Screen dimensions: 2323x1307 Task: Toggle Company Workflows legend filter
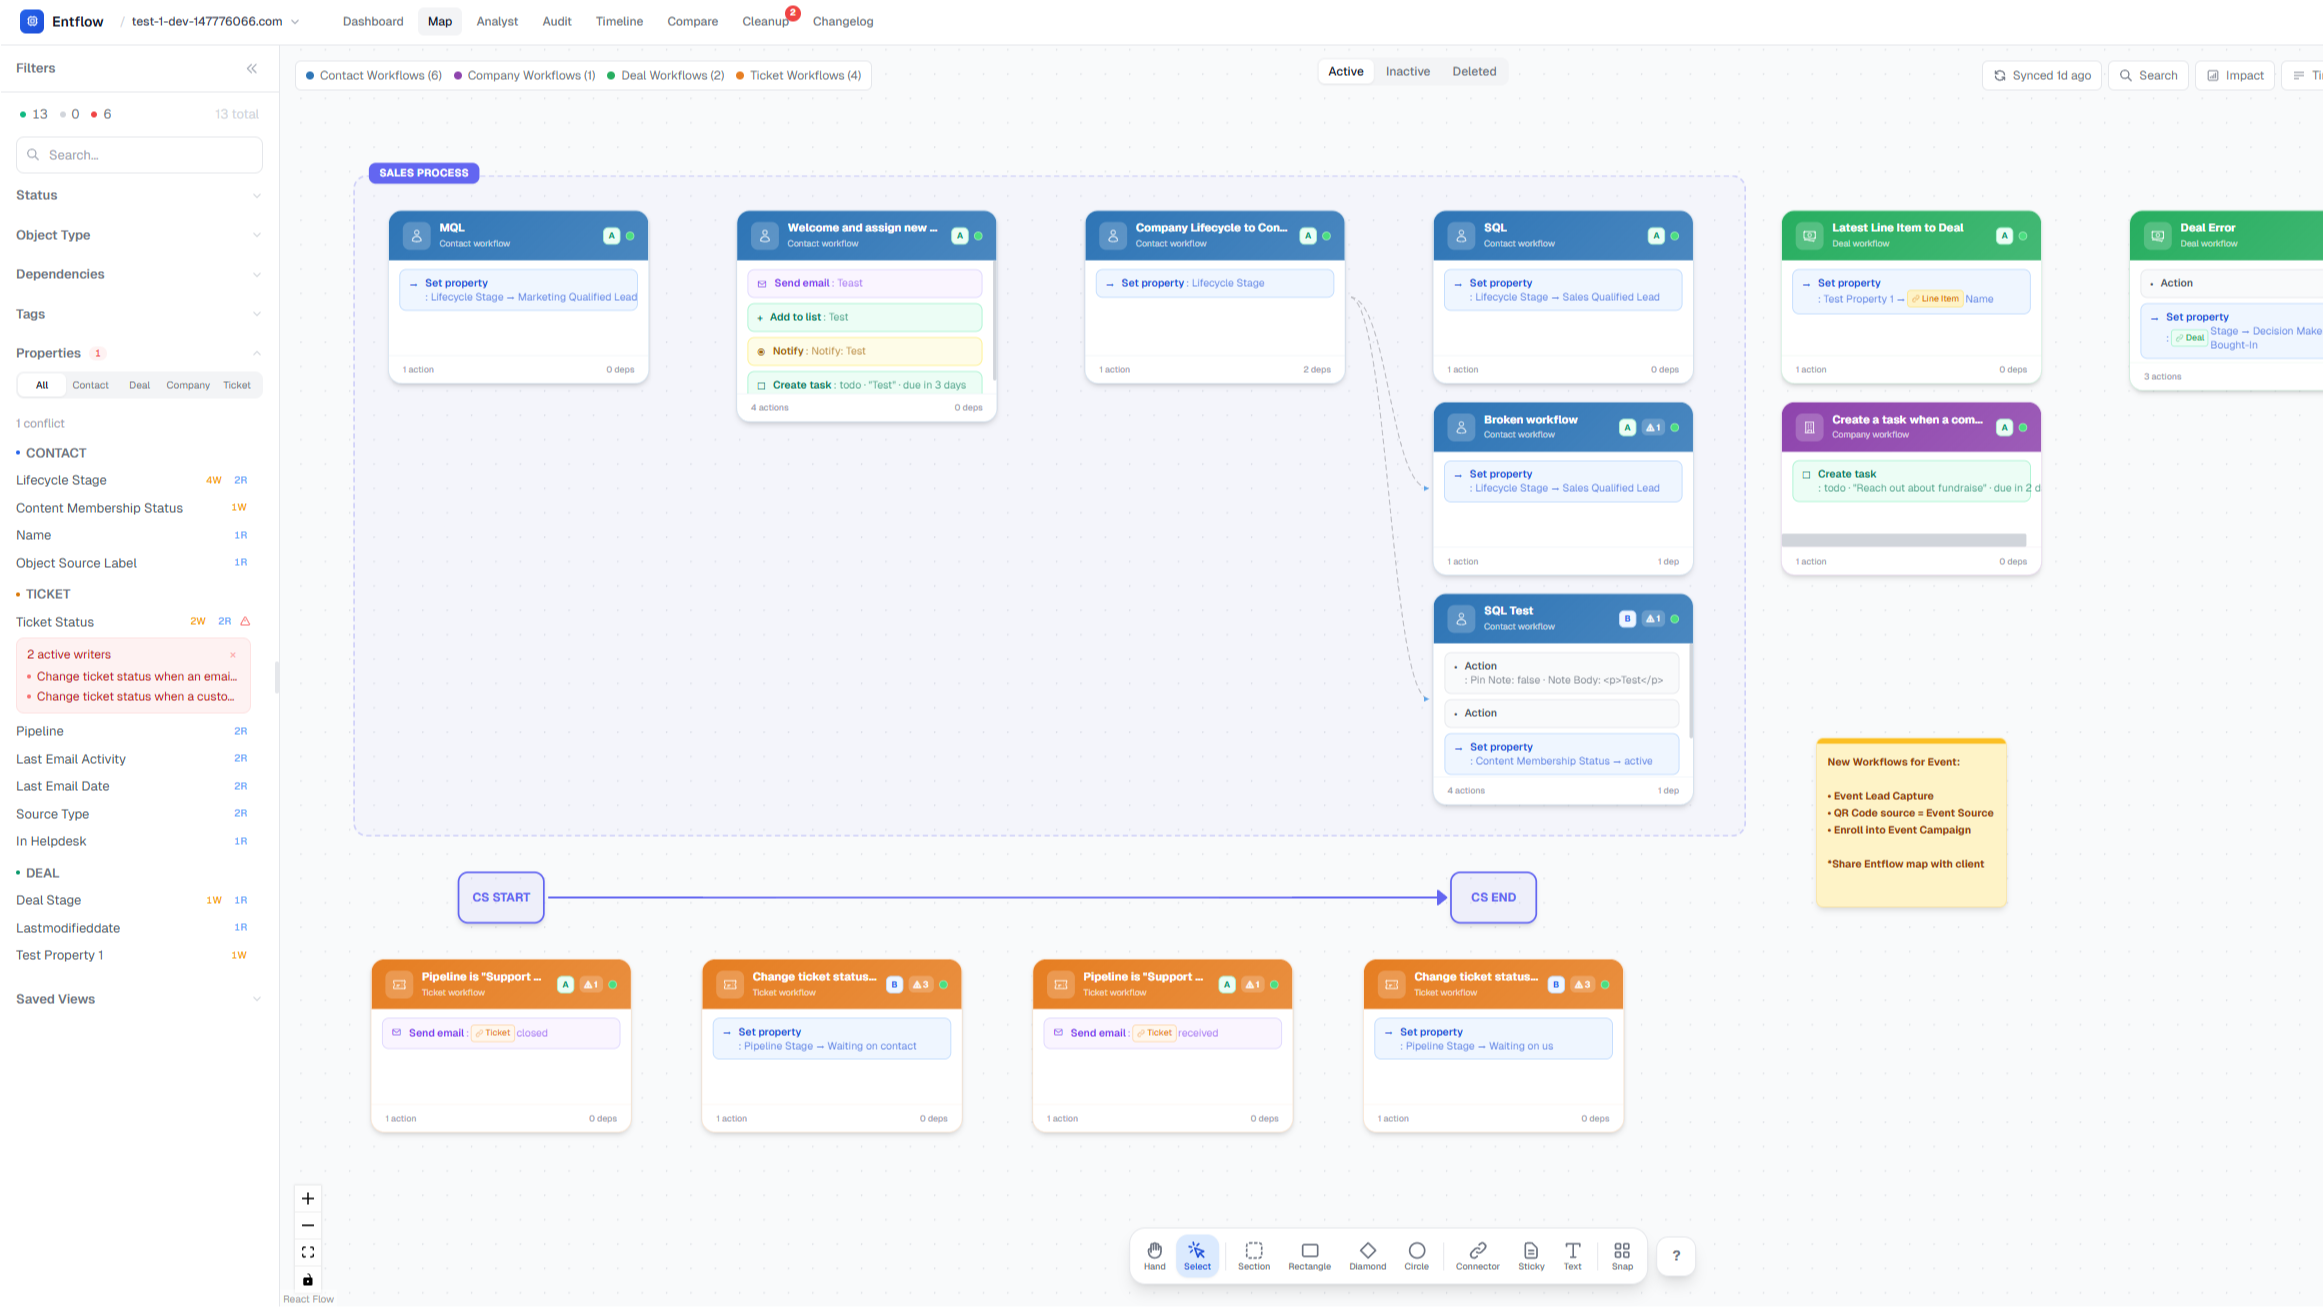[524, 75]
